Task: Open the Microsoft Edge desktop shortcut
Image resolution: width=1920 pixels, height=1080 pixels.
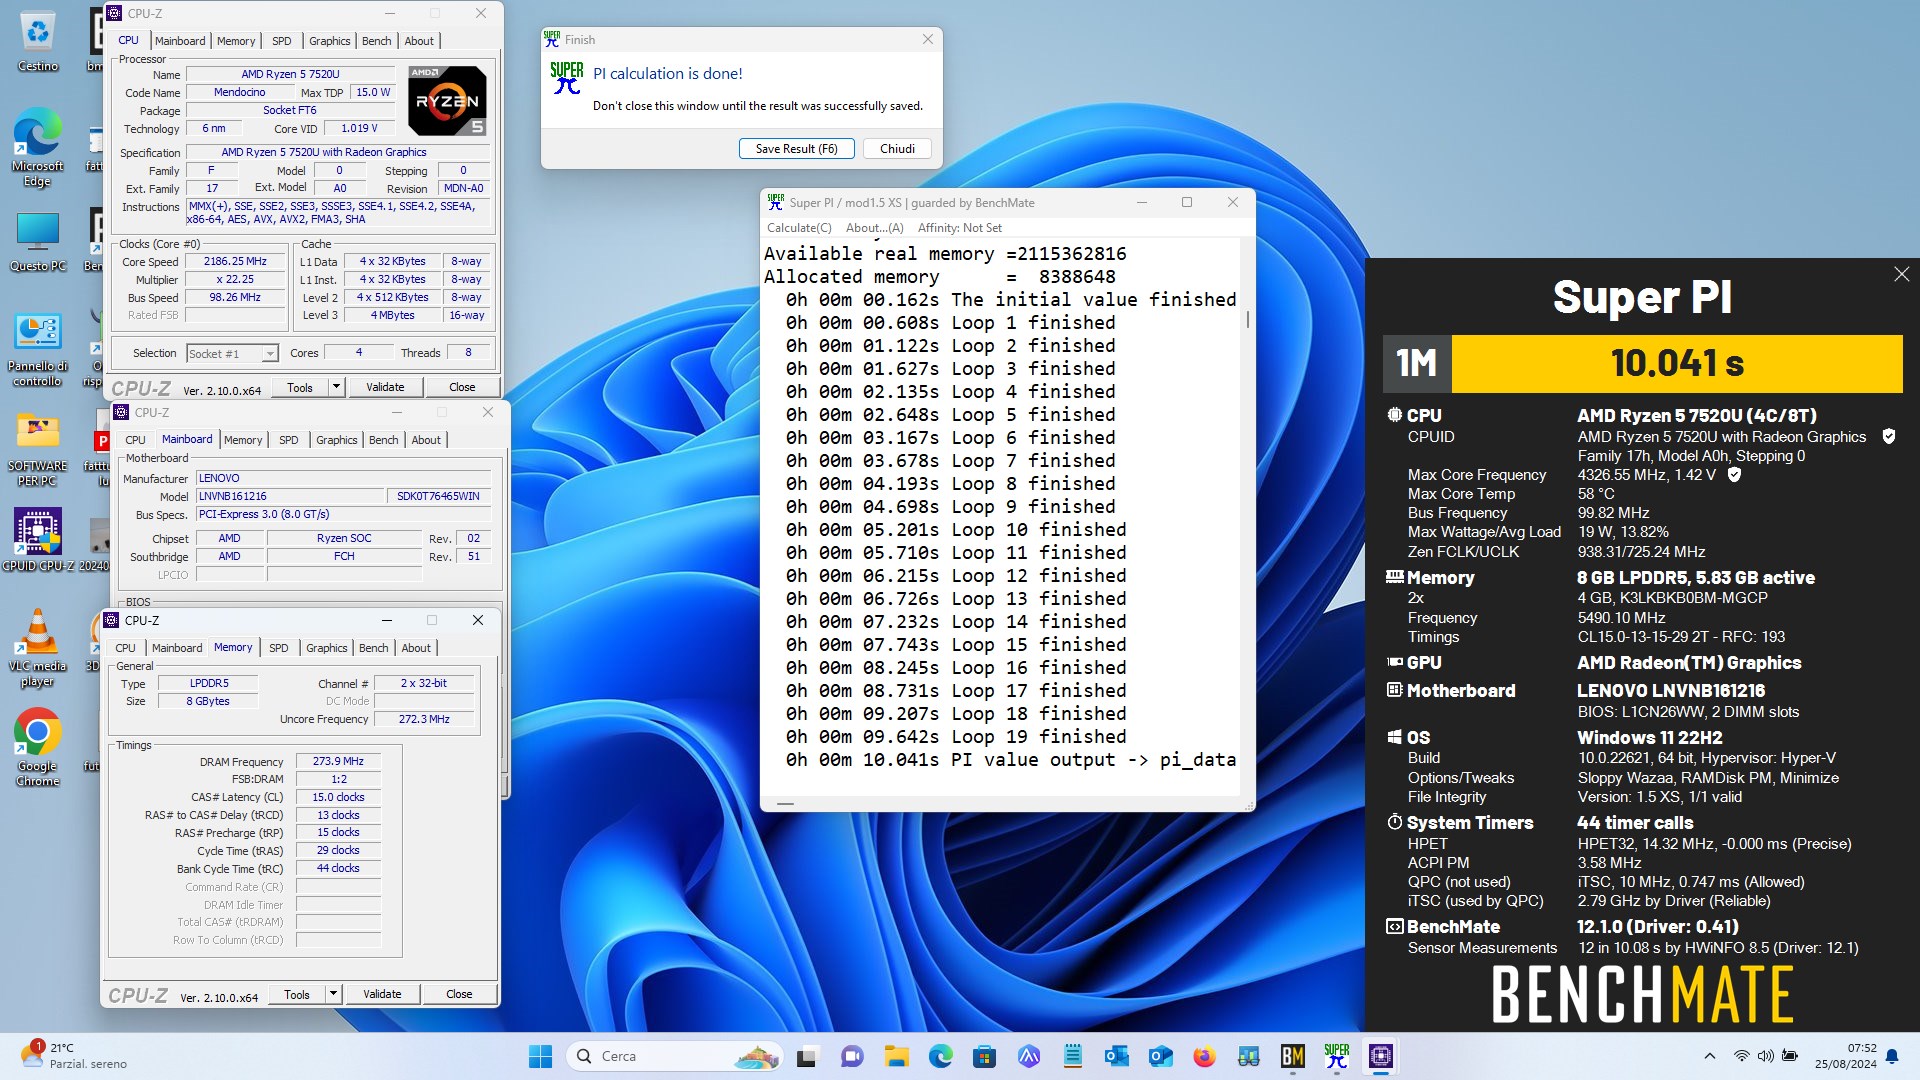Action: (x=38, y=147)
